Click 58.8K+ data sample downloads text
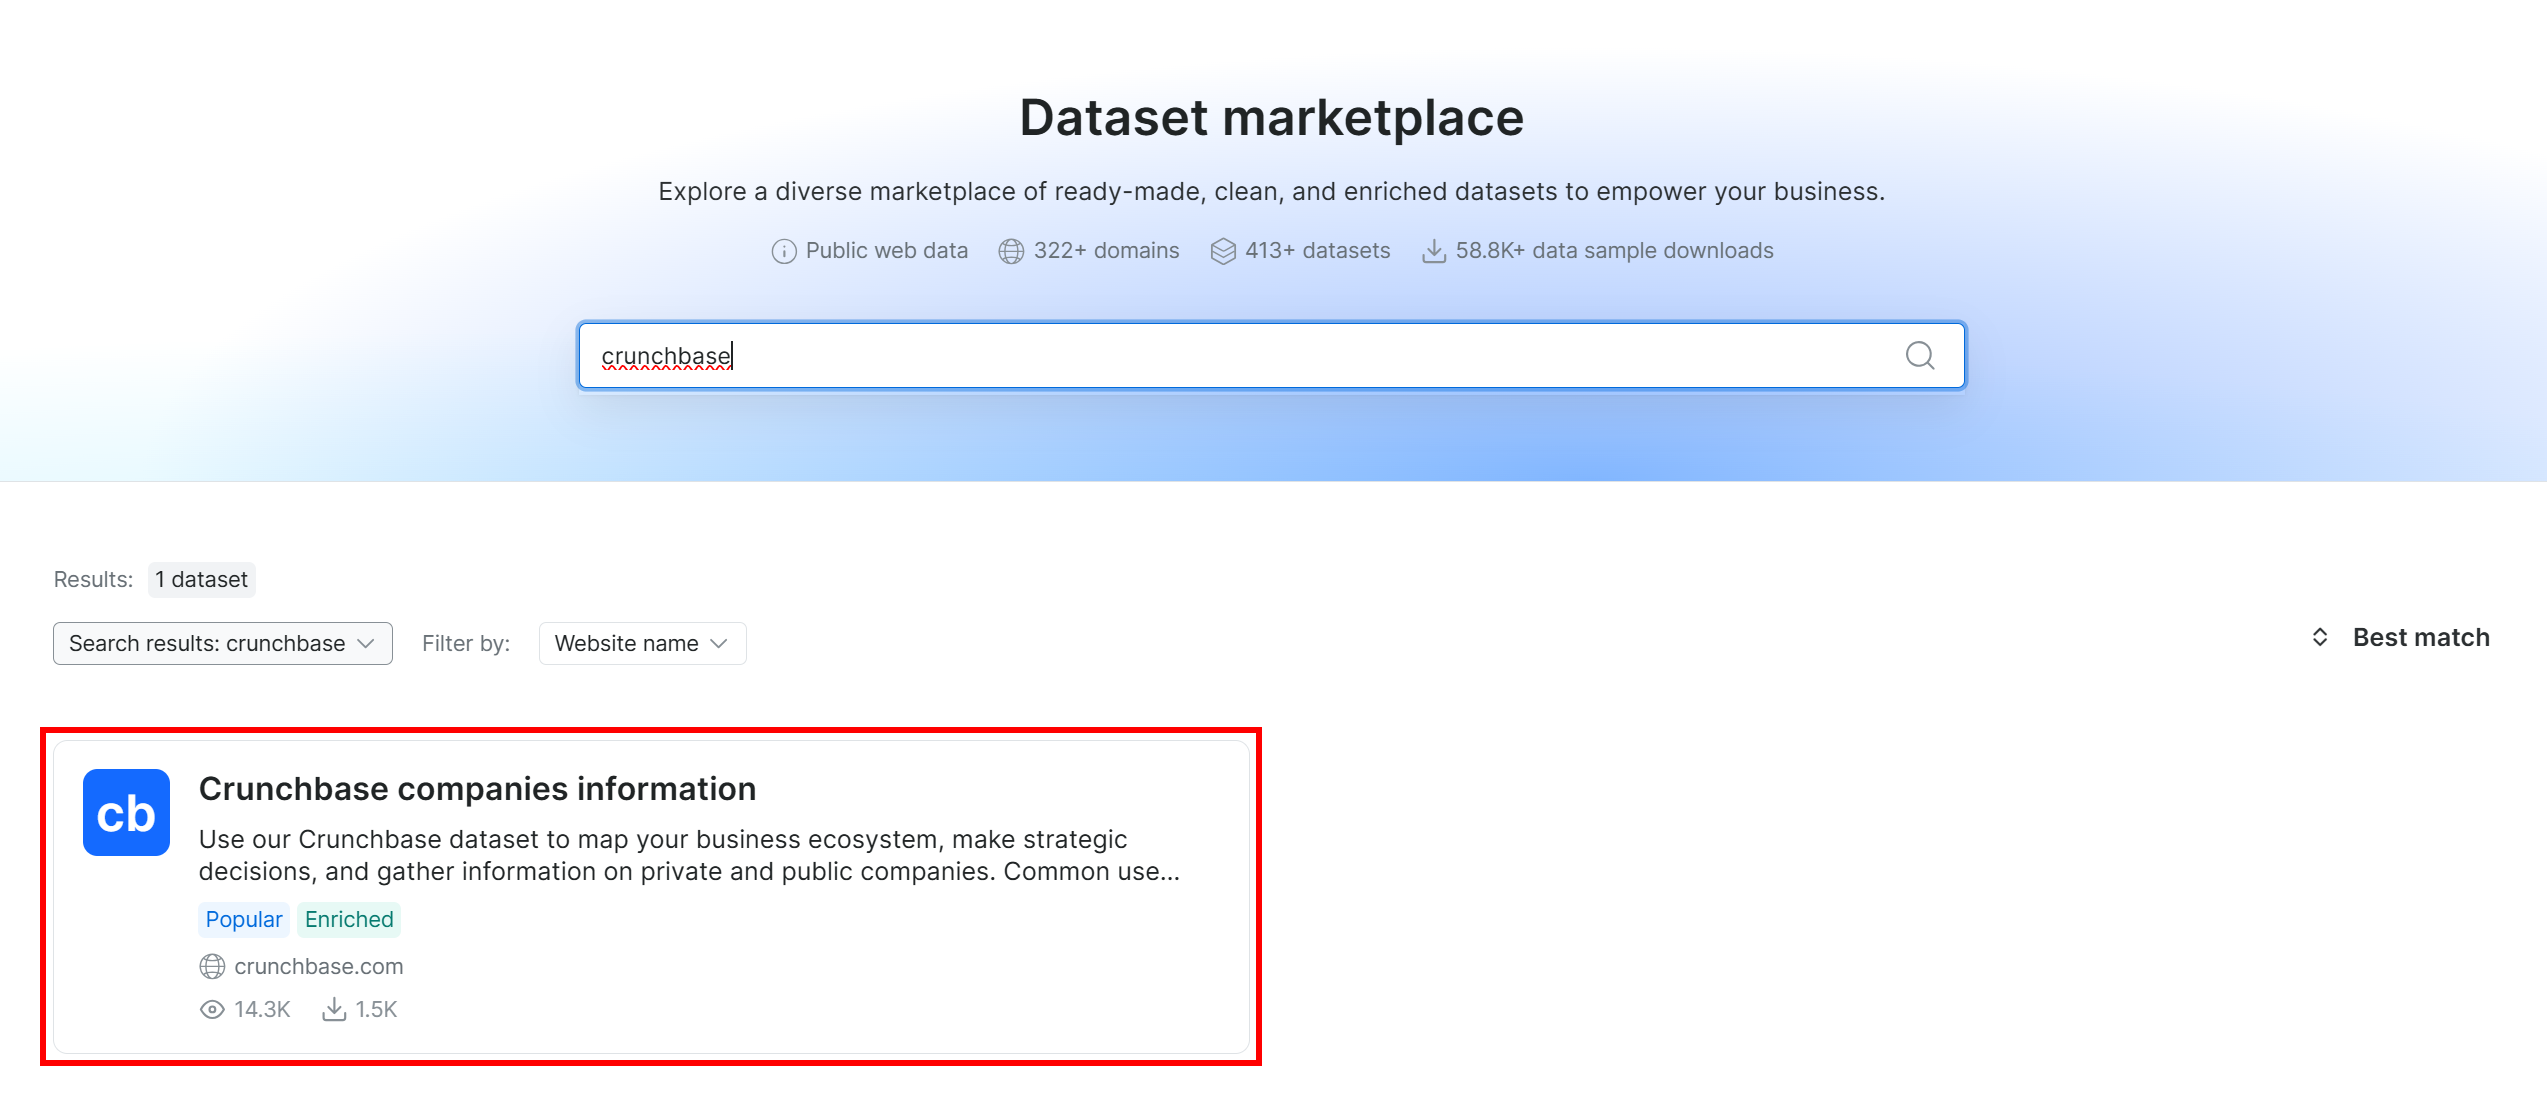 click(1614, 251)
